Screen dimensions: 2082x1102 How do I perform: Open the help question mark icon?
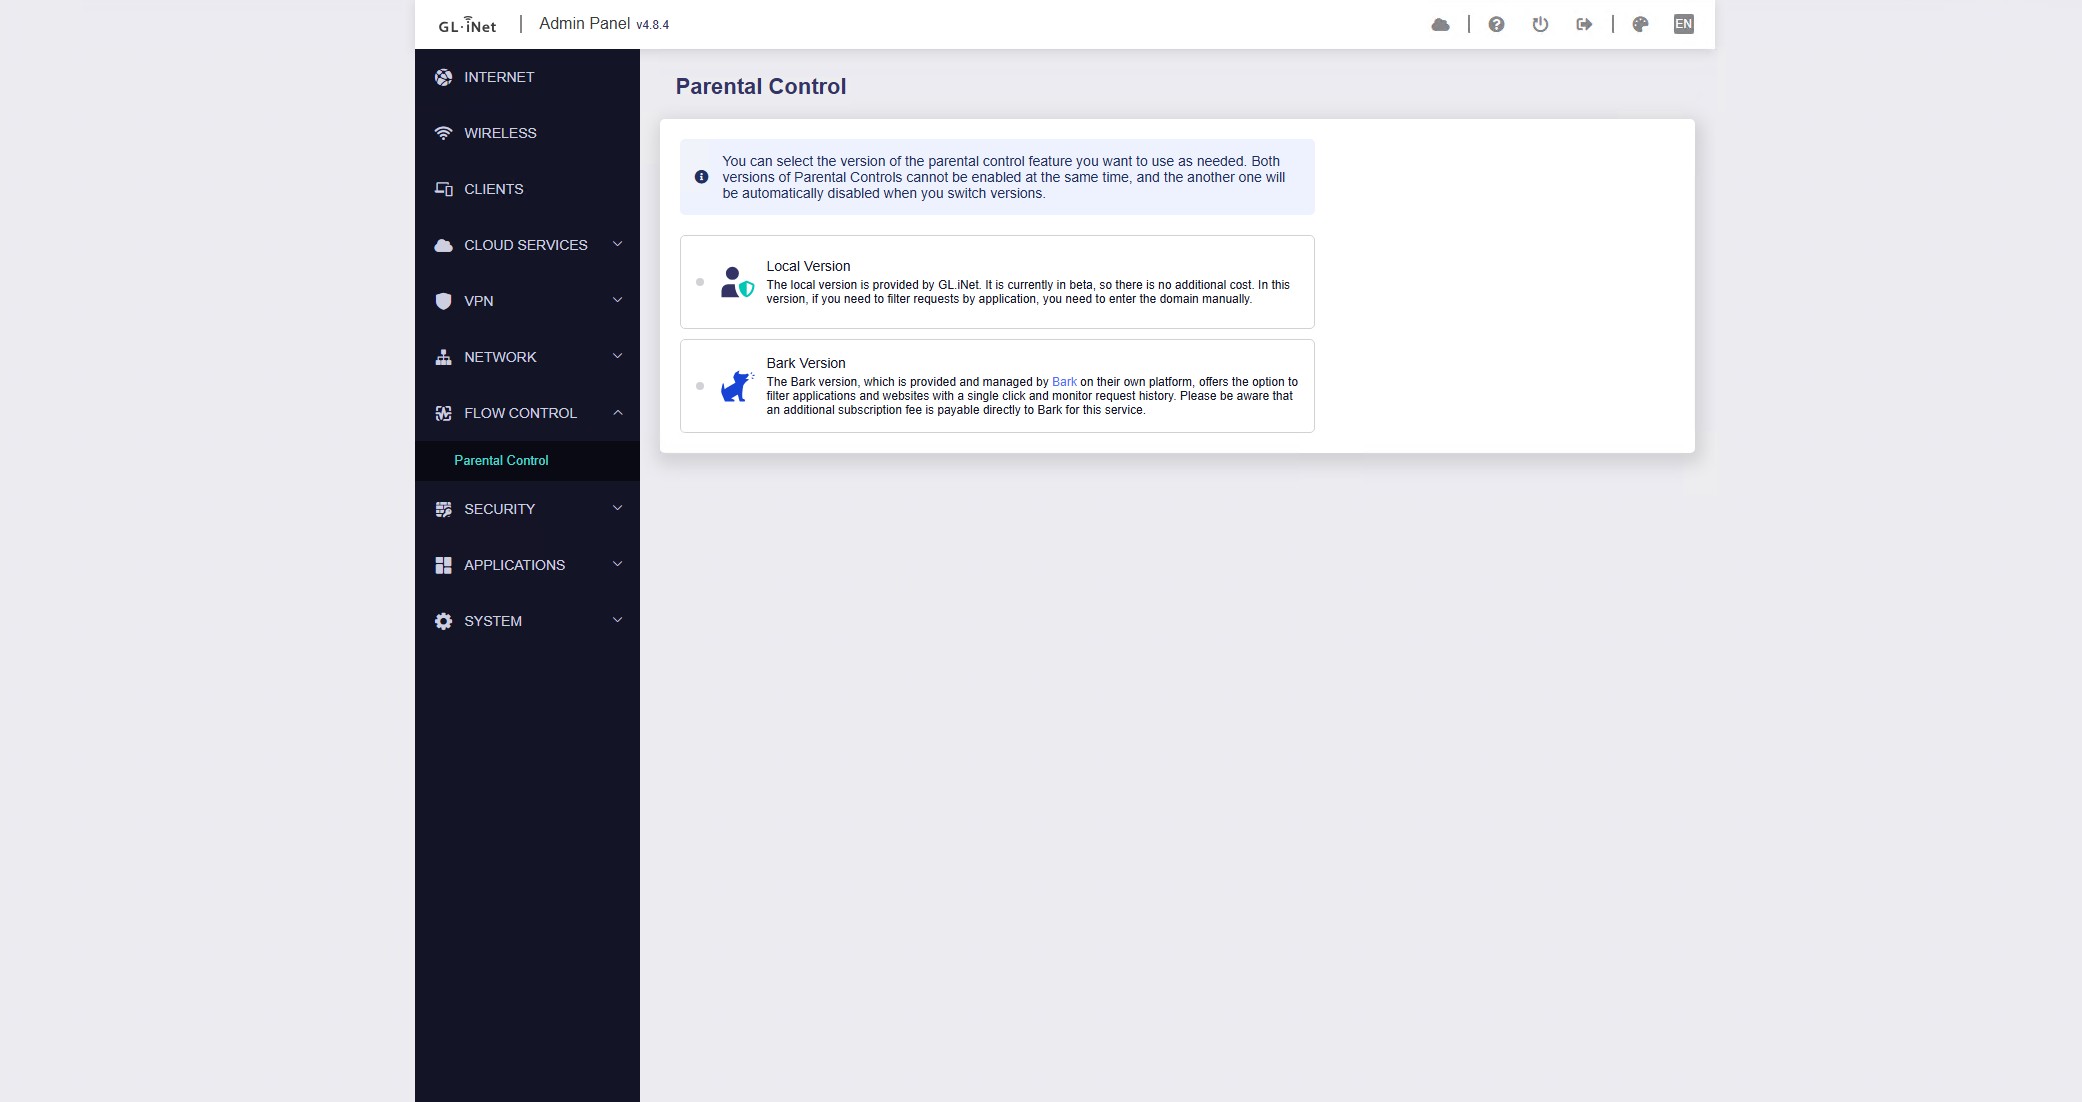pos(1496,24)
